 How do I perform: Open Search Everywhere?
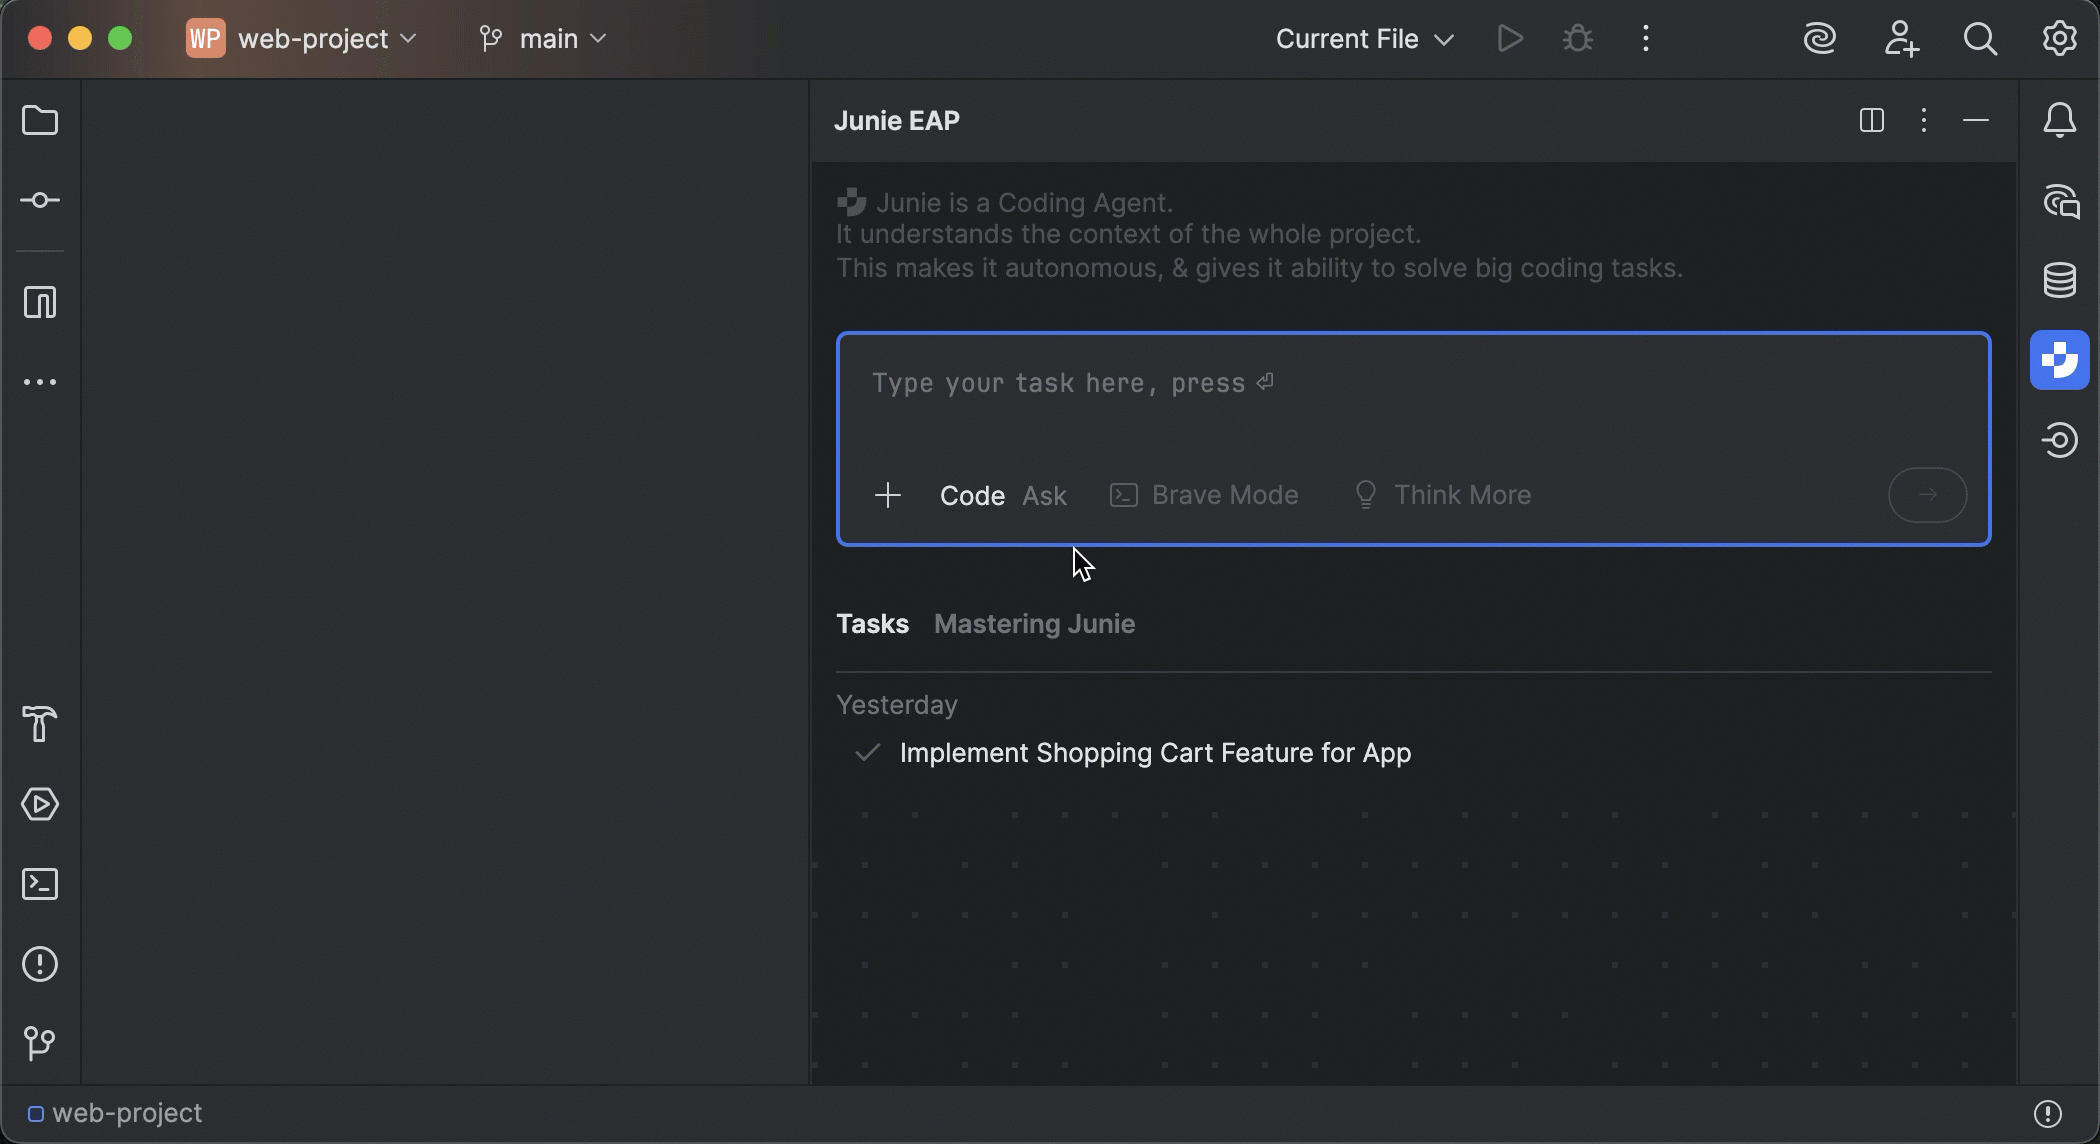click(x=1979, y=38)
